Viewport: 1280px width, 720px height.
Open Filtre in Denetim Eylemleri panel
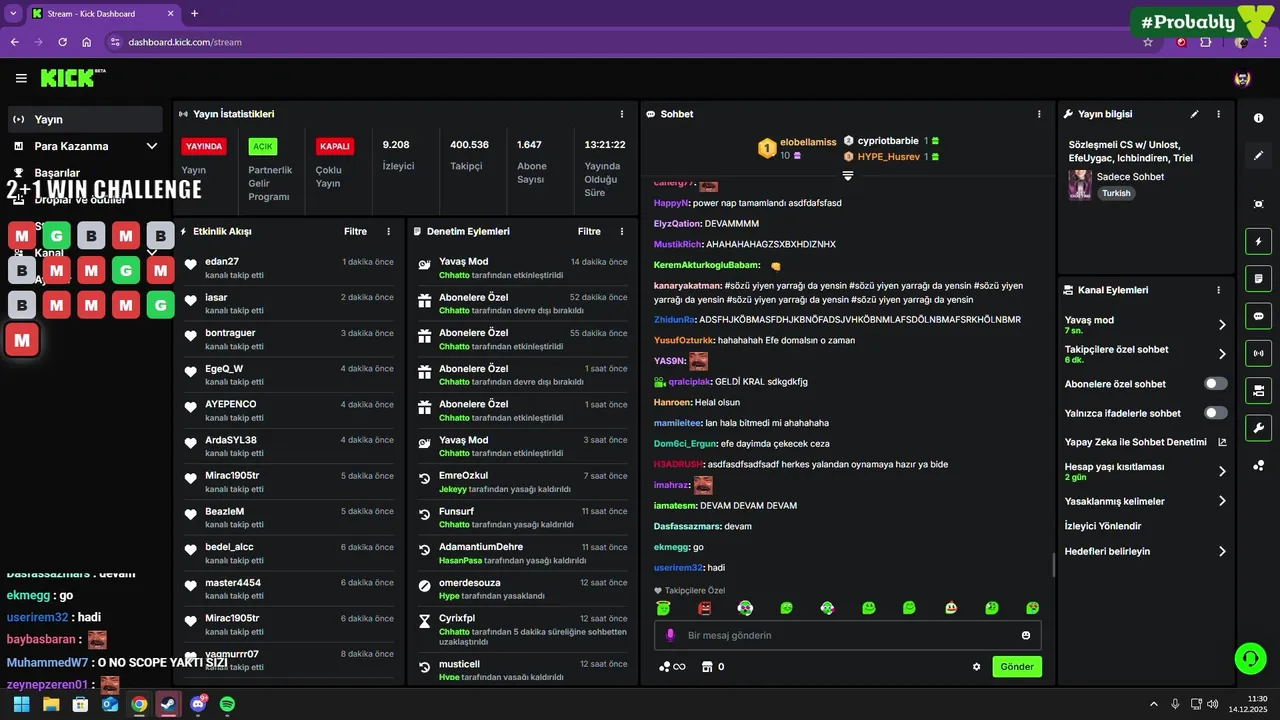pyautogui.click(x=589, y=231)
